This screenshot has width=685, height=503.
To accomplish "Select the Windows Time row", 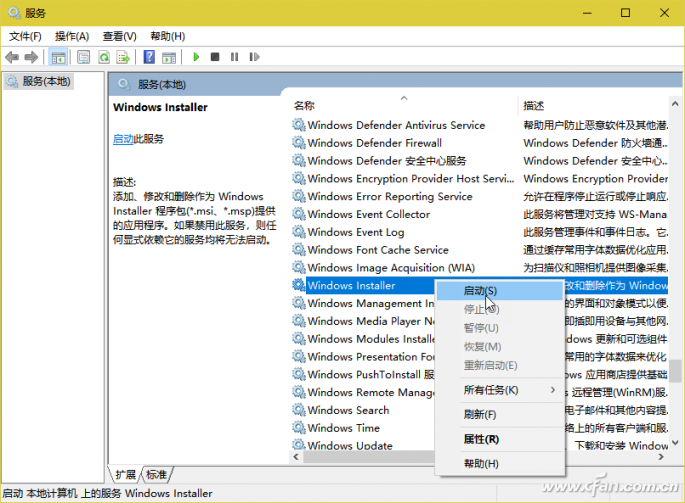I will click(x=363, y=428).
